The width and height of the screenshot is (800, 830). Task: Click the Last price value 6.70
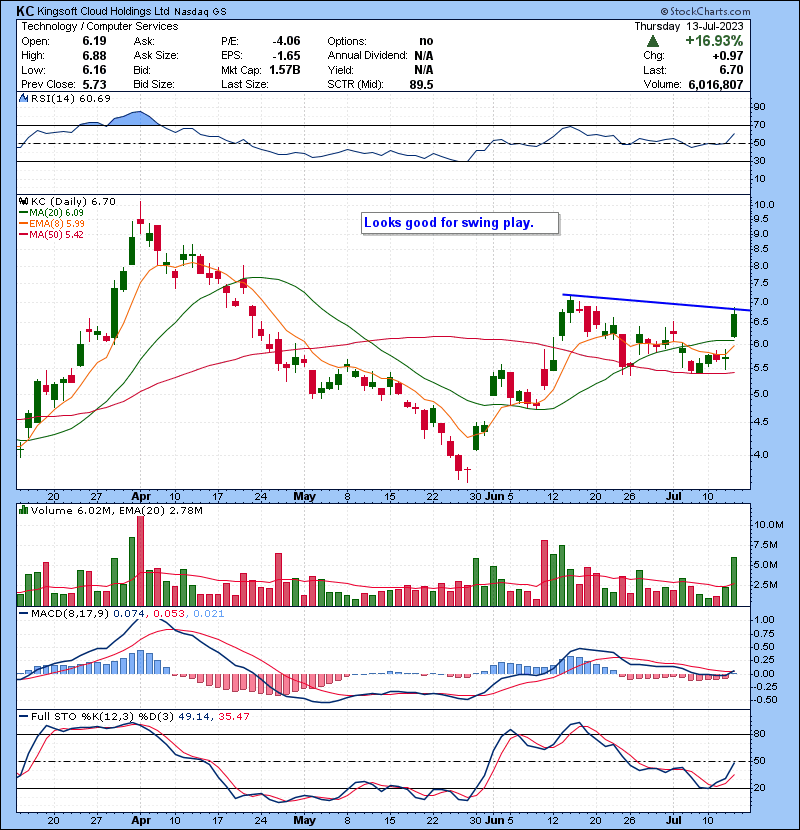[731, 70]
